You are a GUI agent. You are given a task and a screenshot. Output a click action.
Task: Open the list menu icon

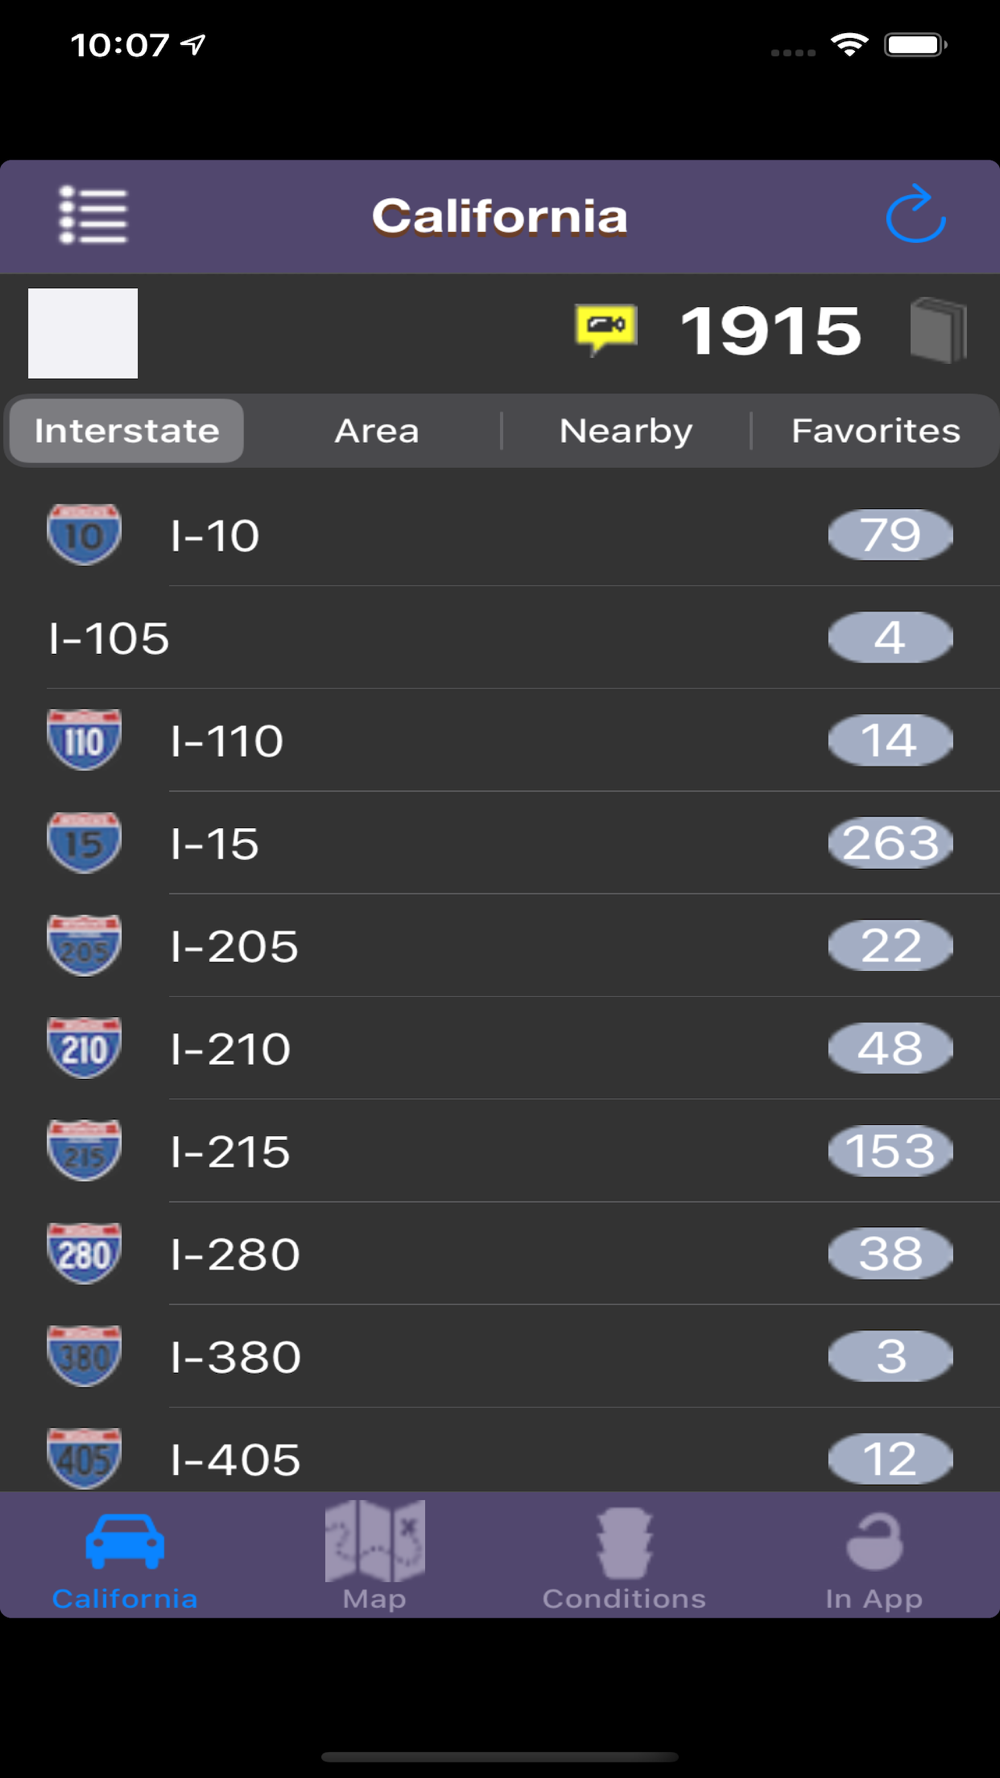(93, 215)
